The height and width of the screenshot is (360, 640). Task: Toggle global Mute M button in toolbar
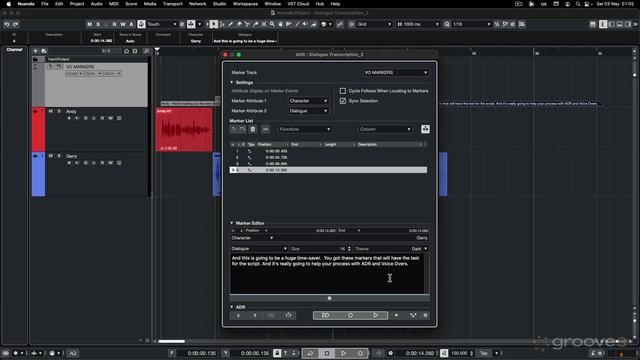coord(89,24)
